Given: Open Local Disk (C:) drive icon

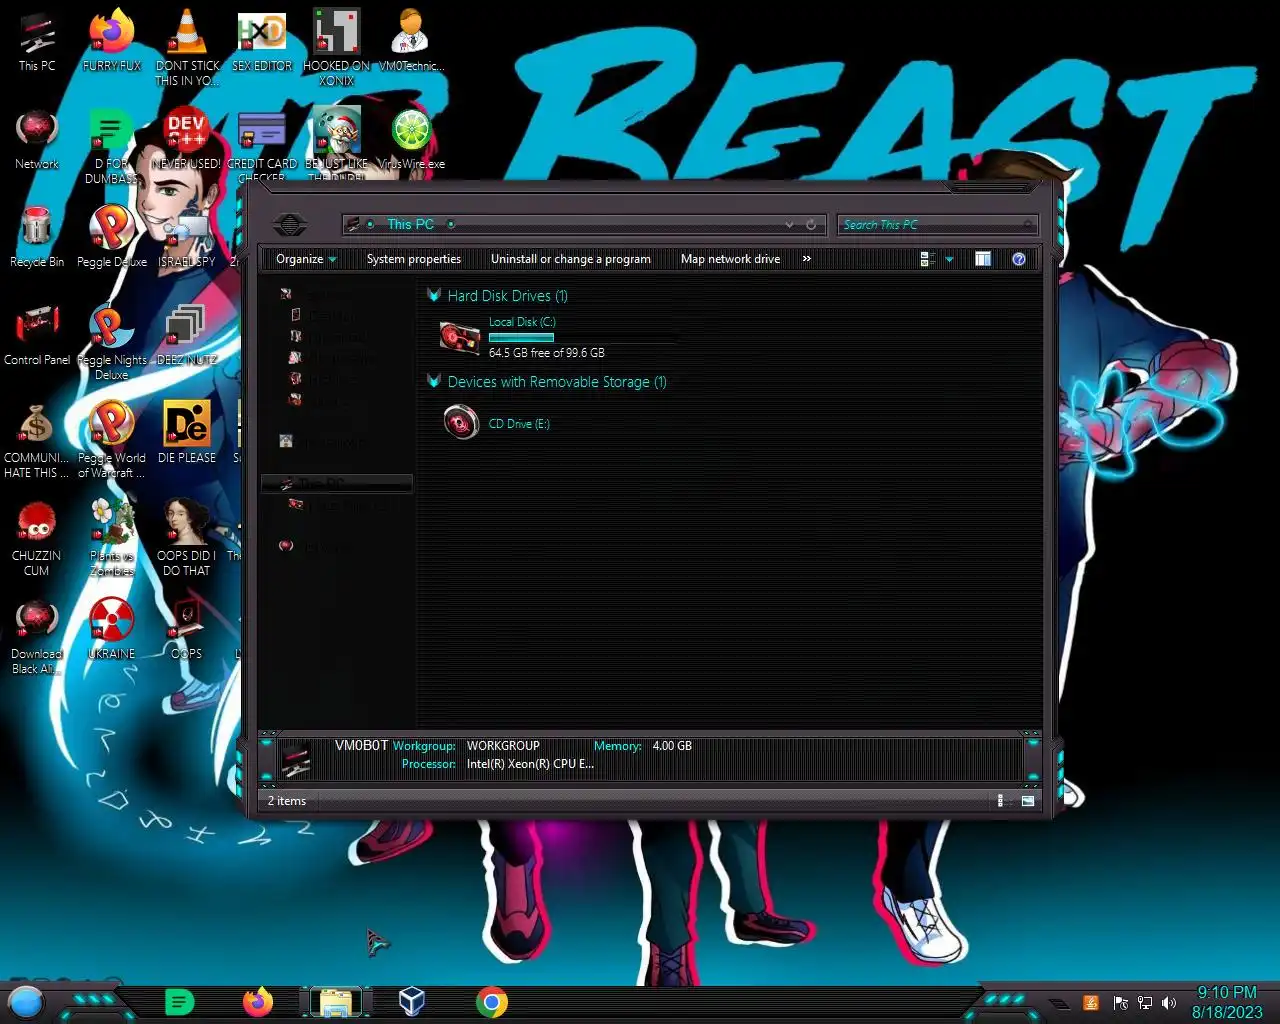Looking at the screenshot, I should pyautogui.click(x=460, y=337).
